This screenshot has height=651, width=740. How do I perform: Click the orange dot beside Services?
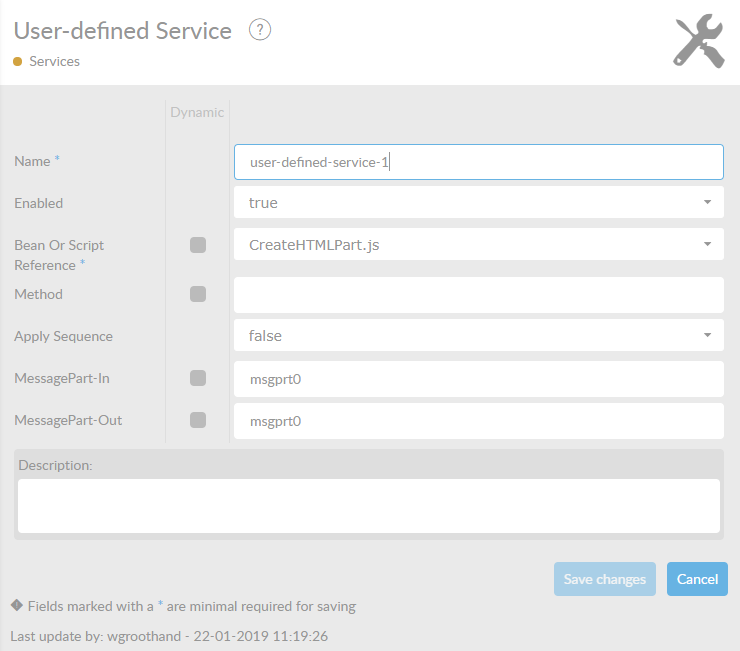(x=18, y=61)
